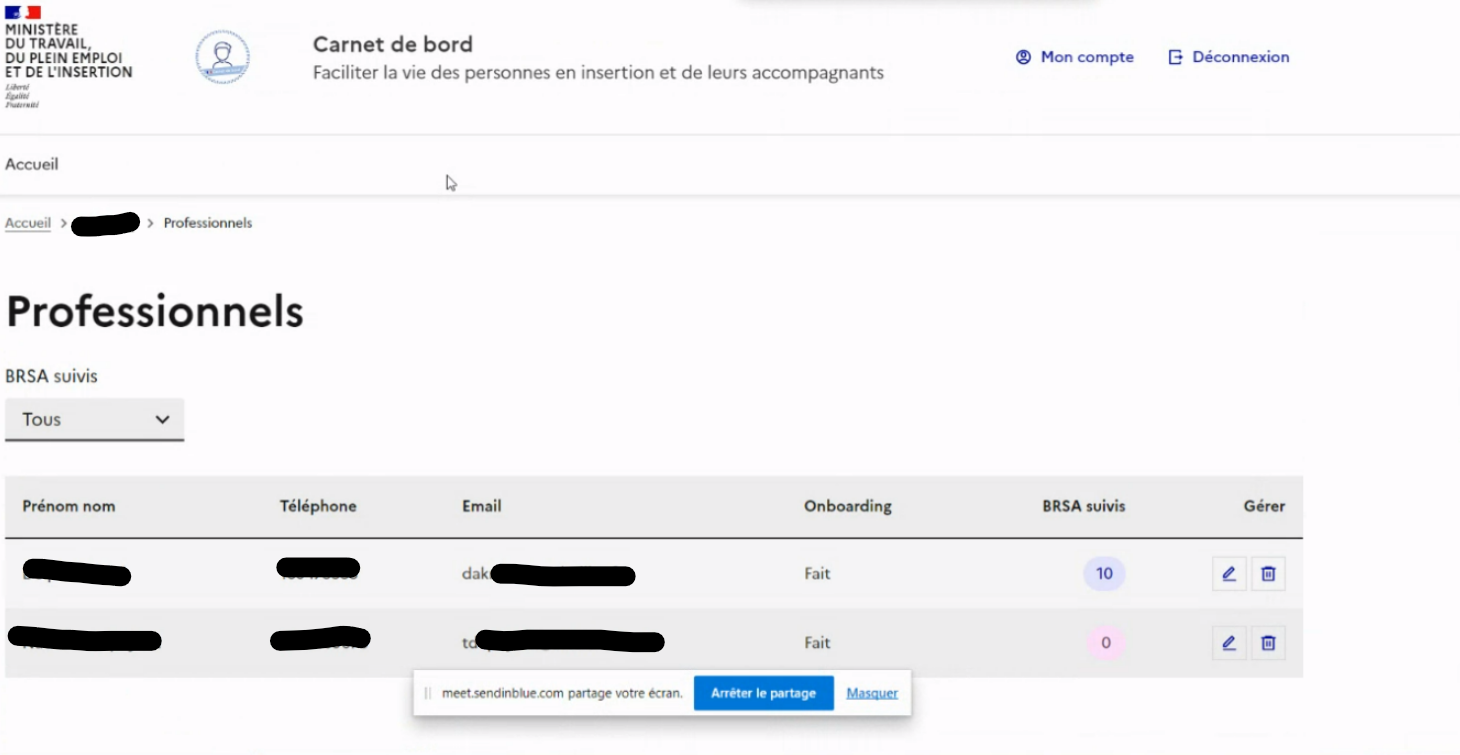Hide the screen sharing bar via Masquer
The image size is (1460, 755).
(871, 692)
